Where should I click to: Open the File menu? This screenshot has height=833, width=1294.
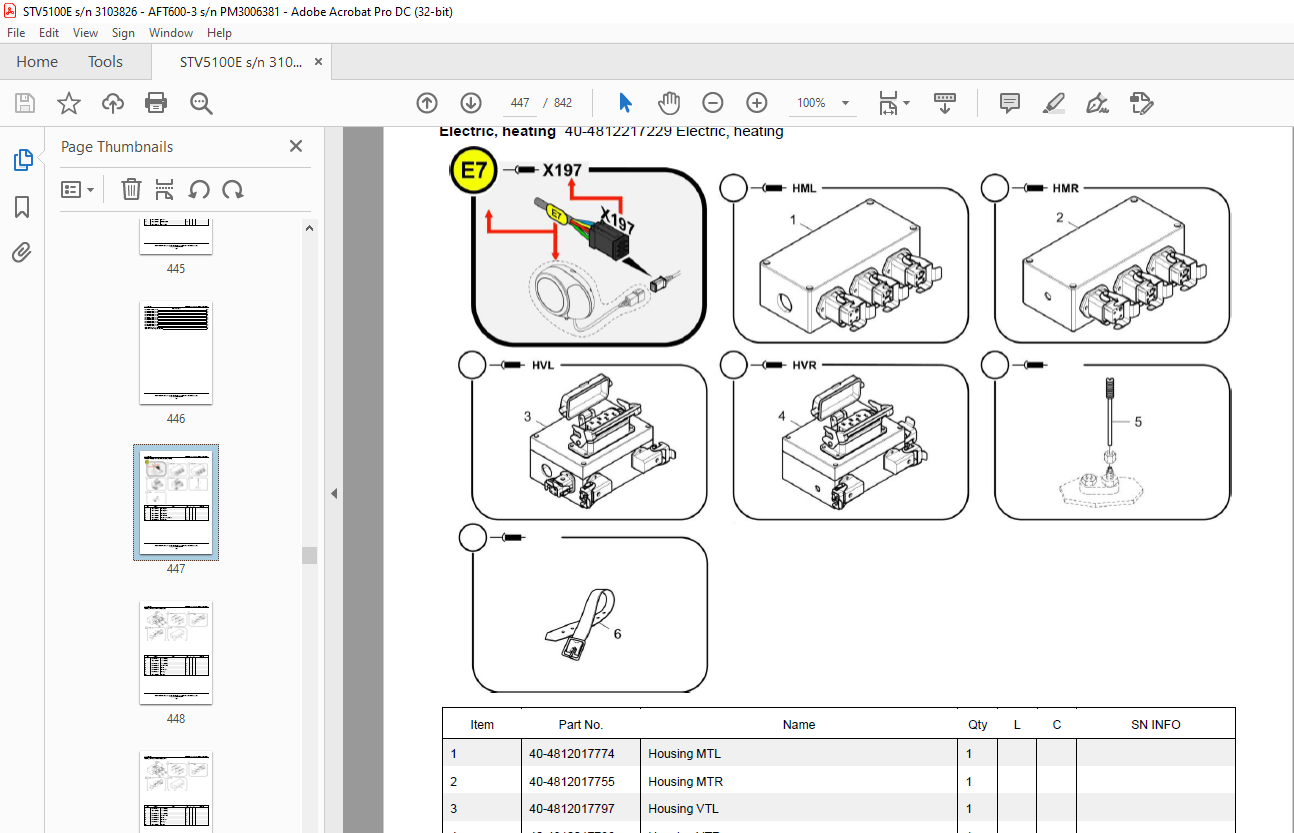click(x=16, y=33)
